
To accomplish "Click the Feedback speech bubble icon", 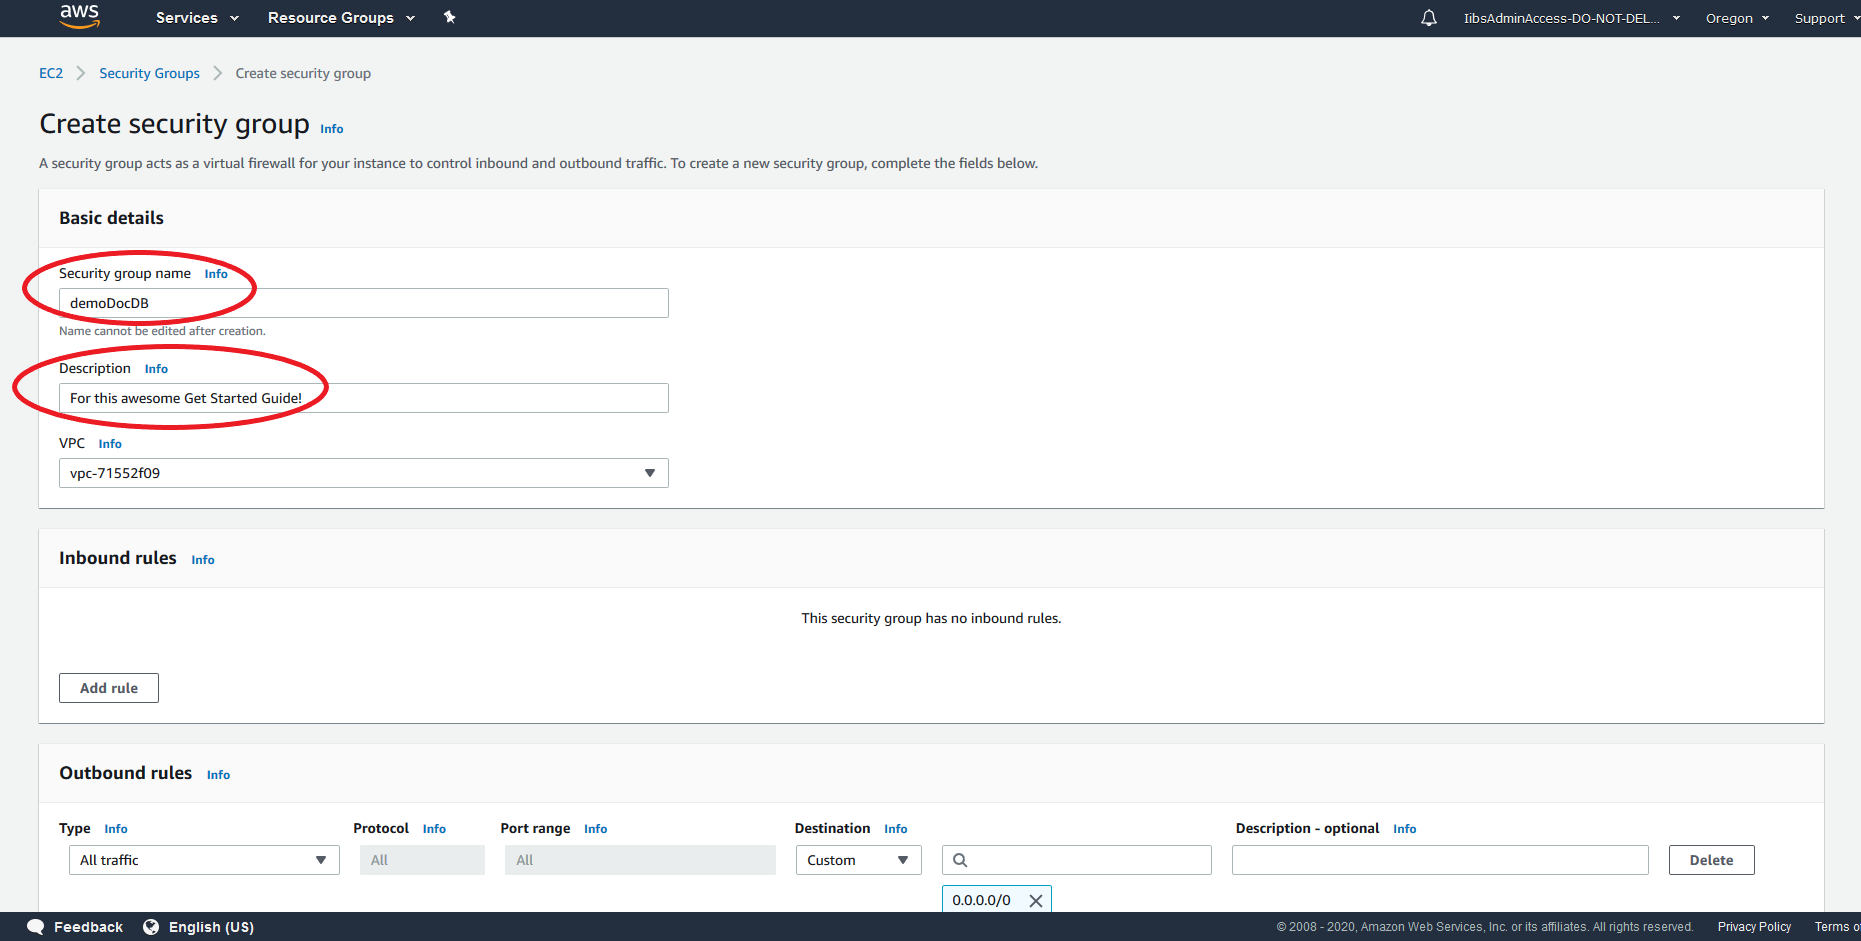I will (x=36, y=926).
